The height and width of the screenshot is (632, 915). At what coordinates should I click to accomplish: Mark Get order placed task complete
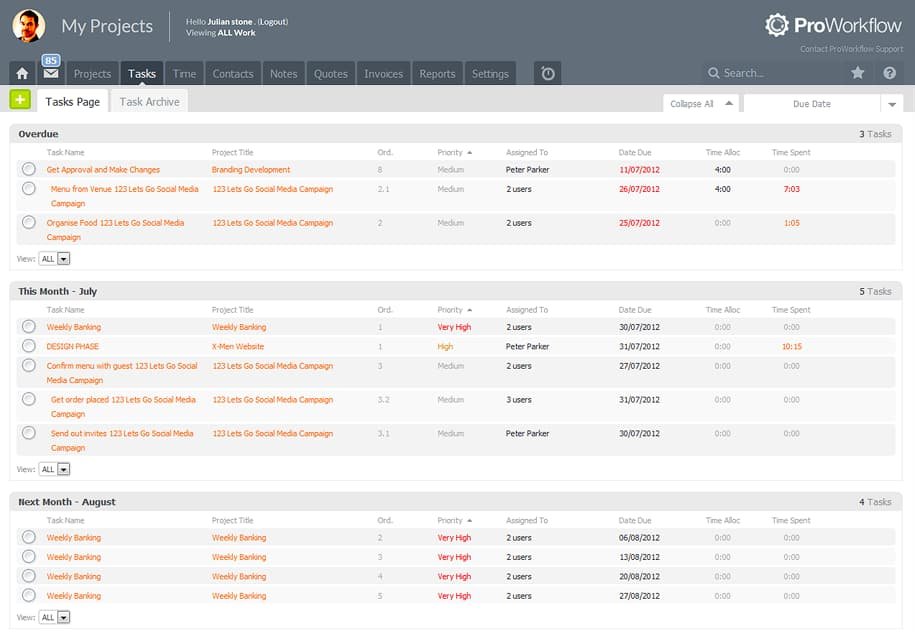[x=29, y=399]
